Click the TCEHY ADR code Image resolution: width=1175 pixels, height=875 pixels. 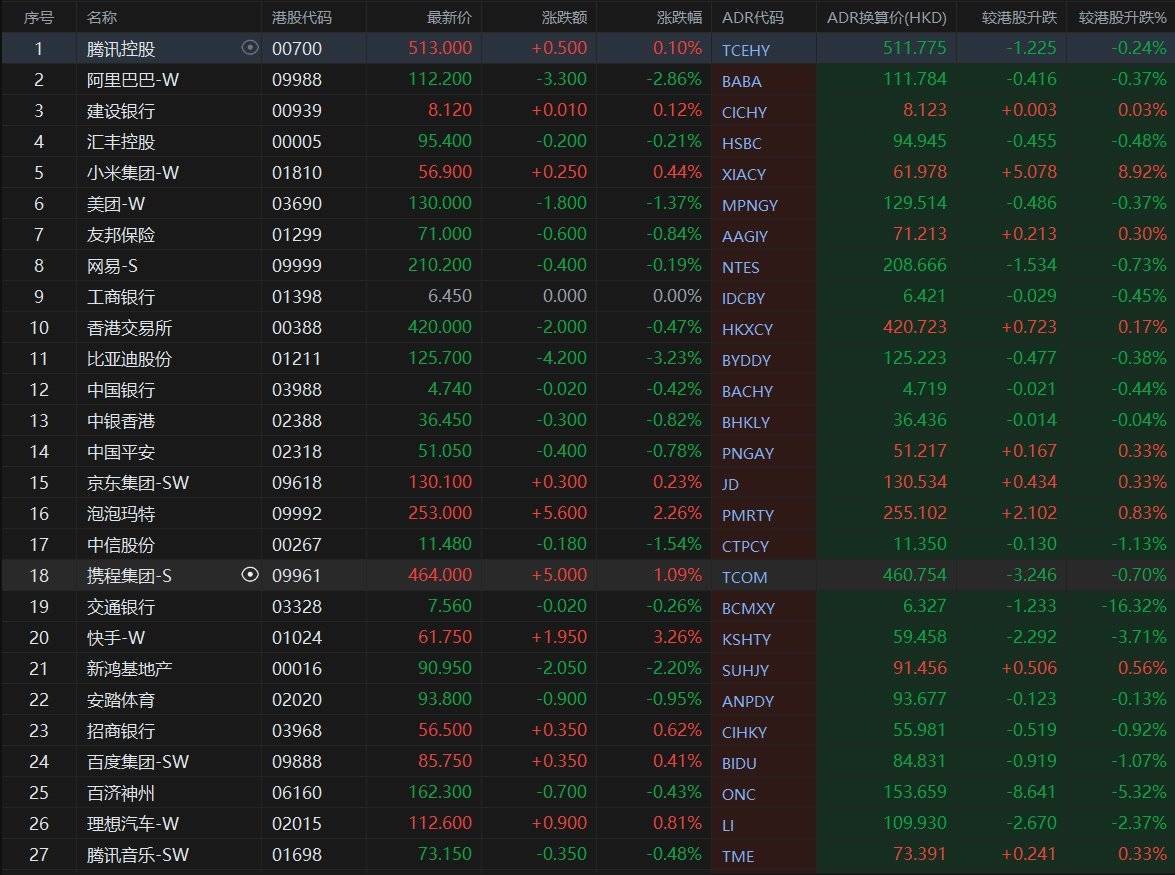click(746, 50)
